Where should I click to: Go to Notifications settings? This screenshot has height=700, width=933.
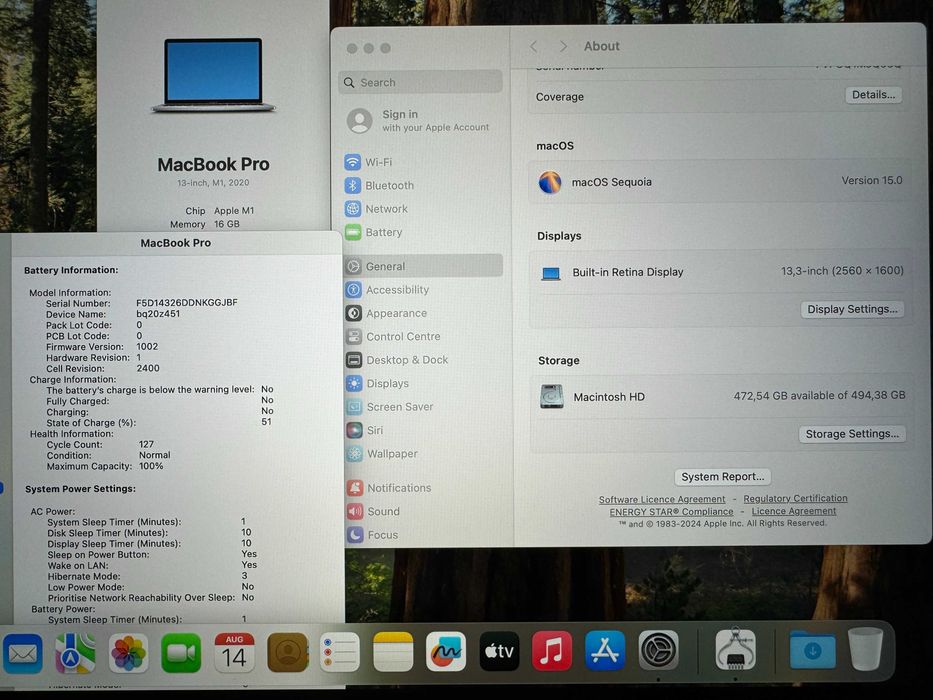tap(423, 488)
